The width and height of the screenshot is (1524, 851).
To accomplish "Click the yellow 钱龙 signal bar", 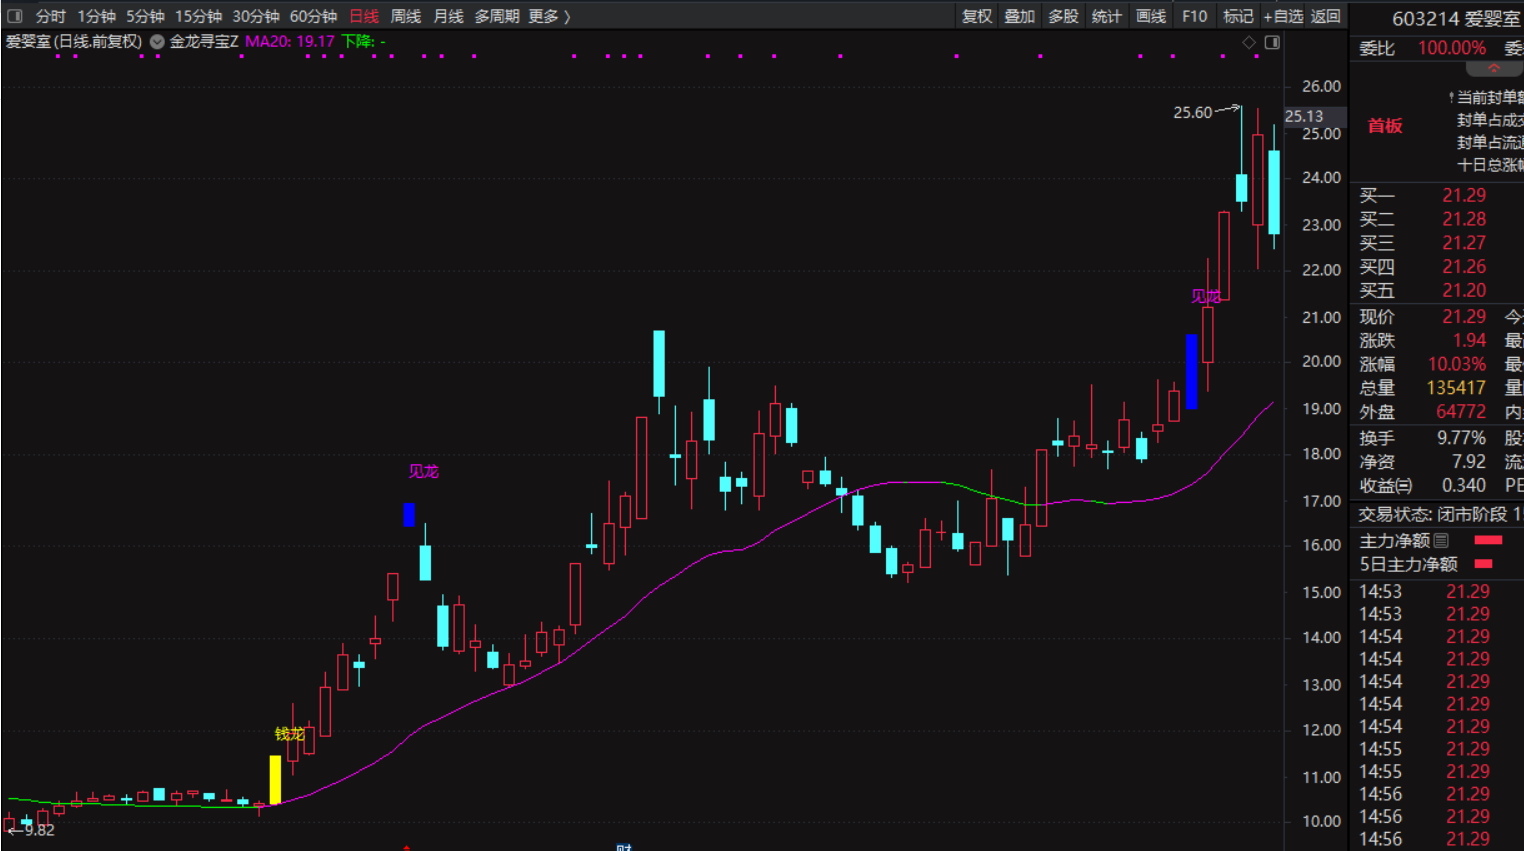I will coord(275,779).
